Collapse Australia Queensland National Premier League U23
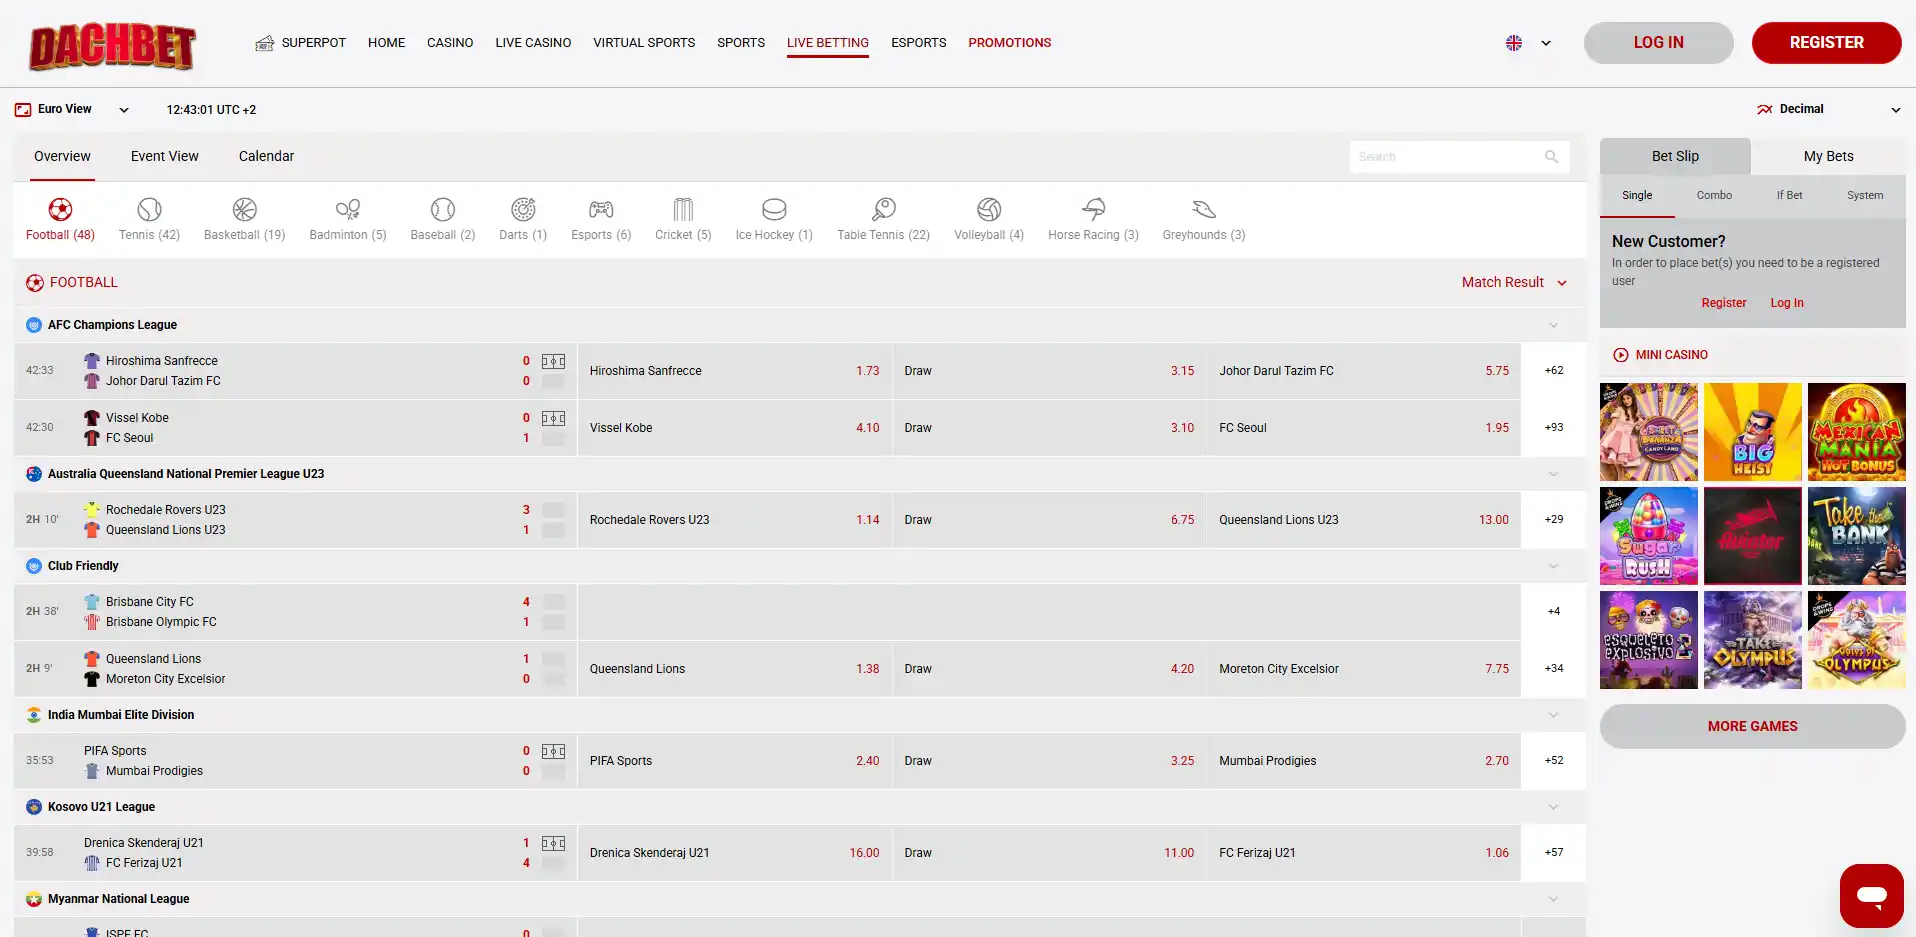The height and width of the screenshot is (937, 1916). [1553, 474]
